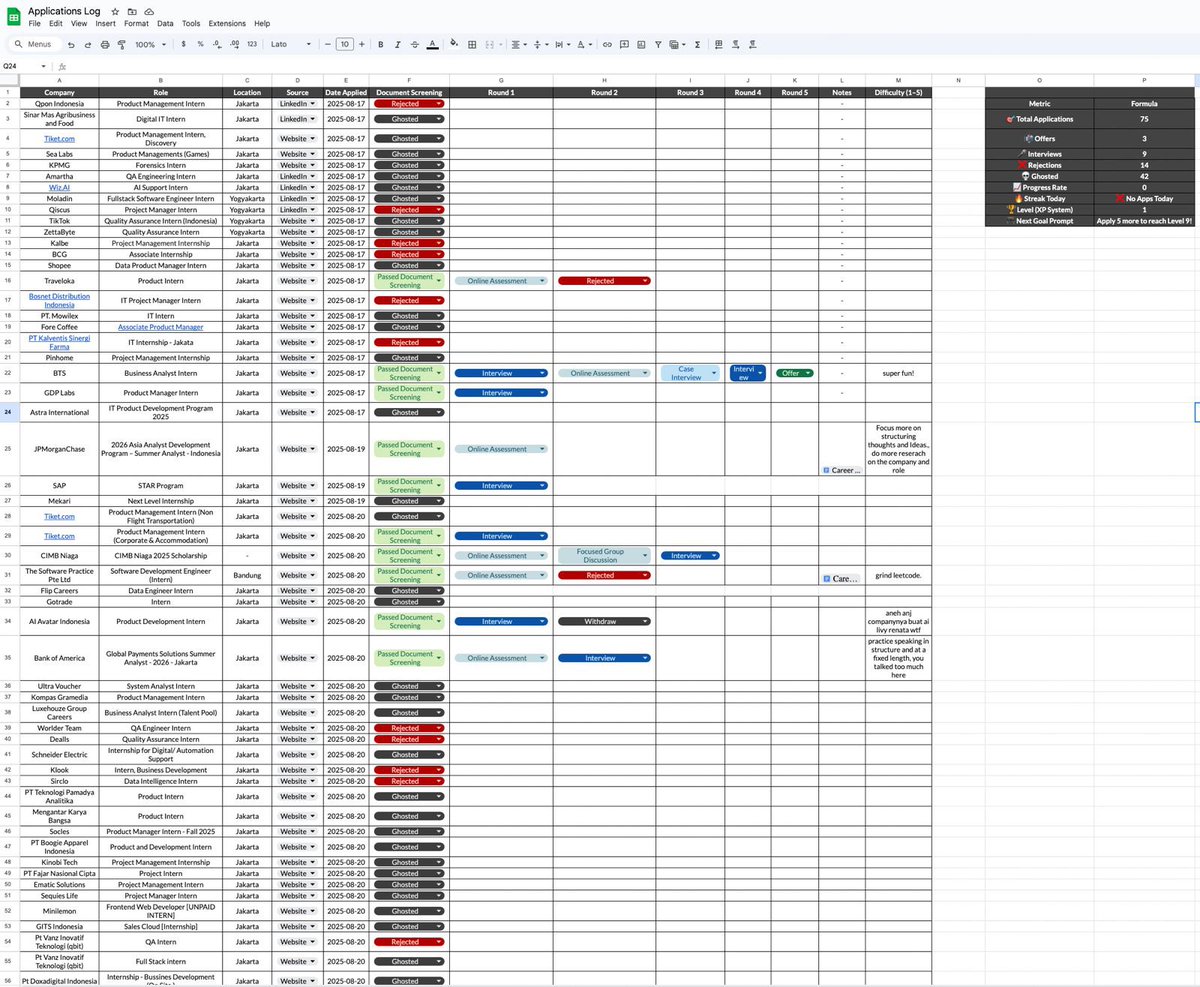
Task: Format selection as percent
Action: (200, 45)
